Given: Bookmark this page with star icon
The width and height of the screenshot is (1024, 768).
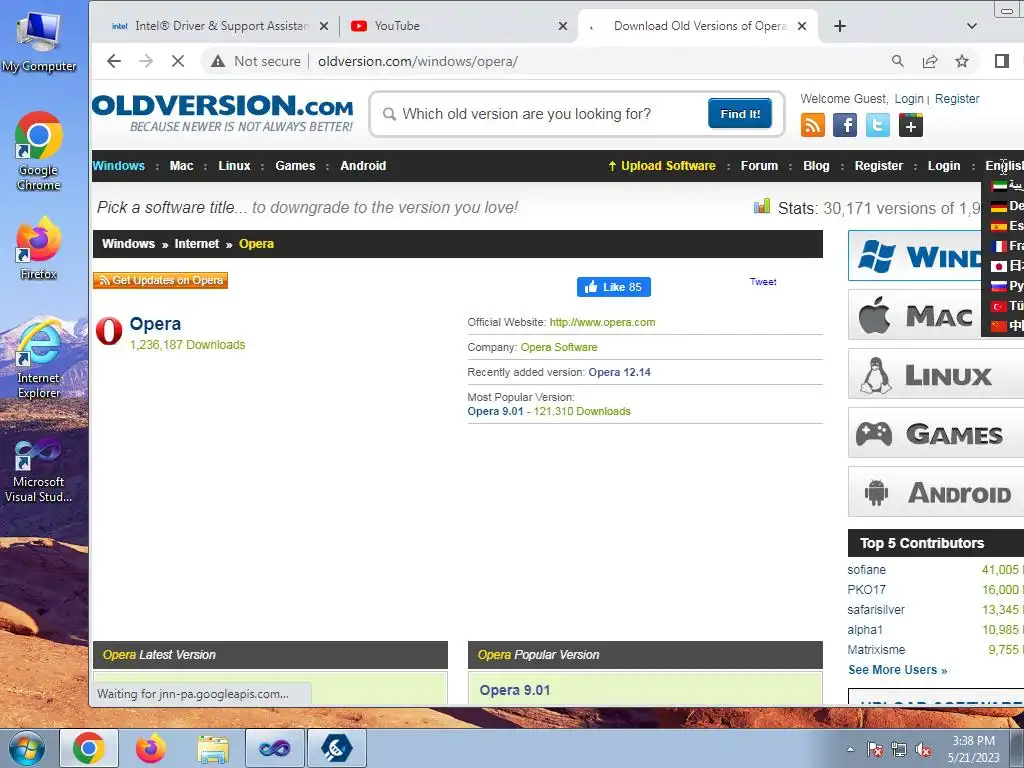Looking at the screenshot, I should [x=962, y=61].
